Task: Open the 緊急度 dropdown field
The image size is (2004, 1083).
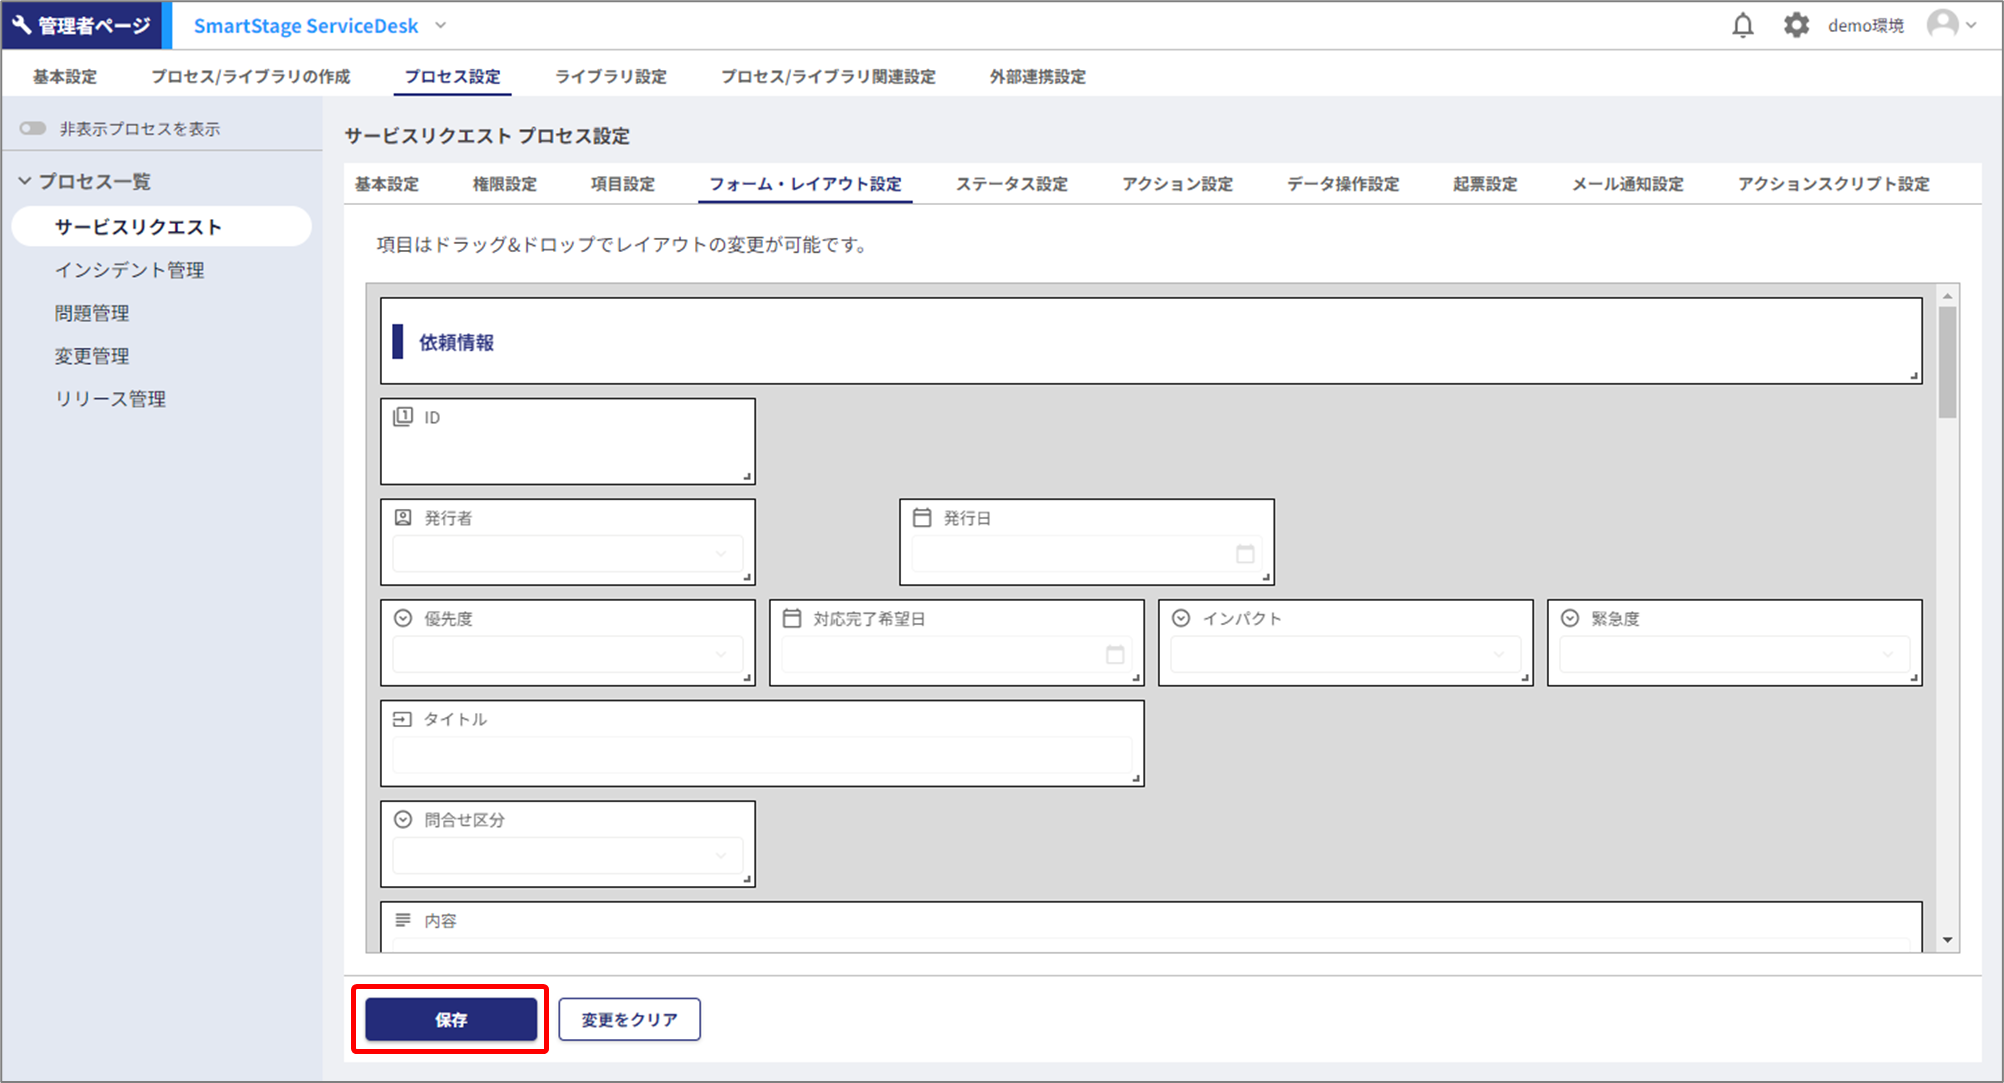Action: [x=1733, y=655]
